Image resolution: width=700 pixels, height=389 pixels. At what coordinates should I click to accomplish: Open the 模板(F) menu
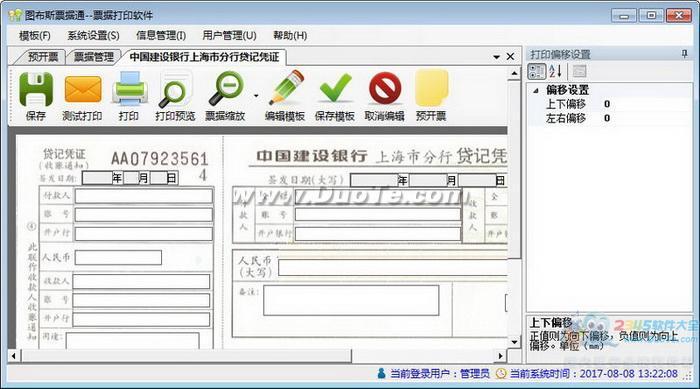[x=35, y=35]
